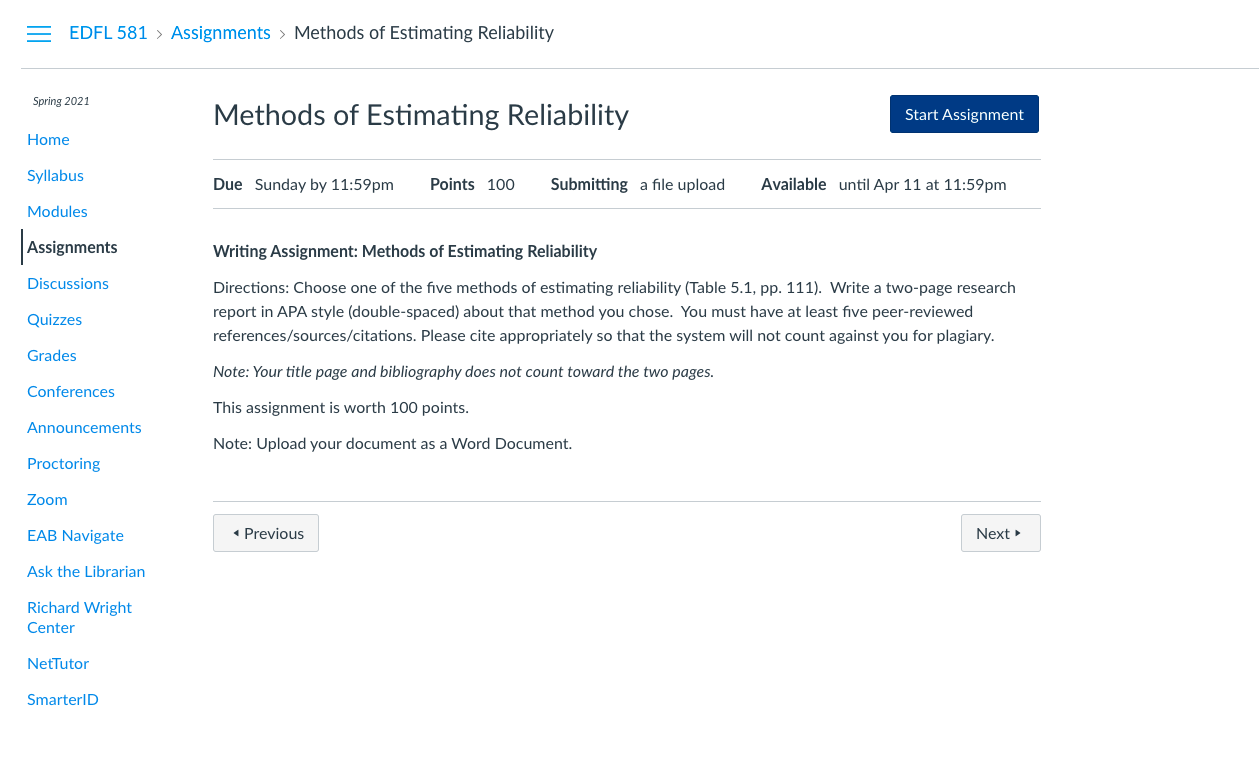
Task: View the Grades page
Action: pyautogui.click(x=52, y=355)
